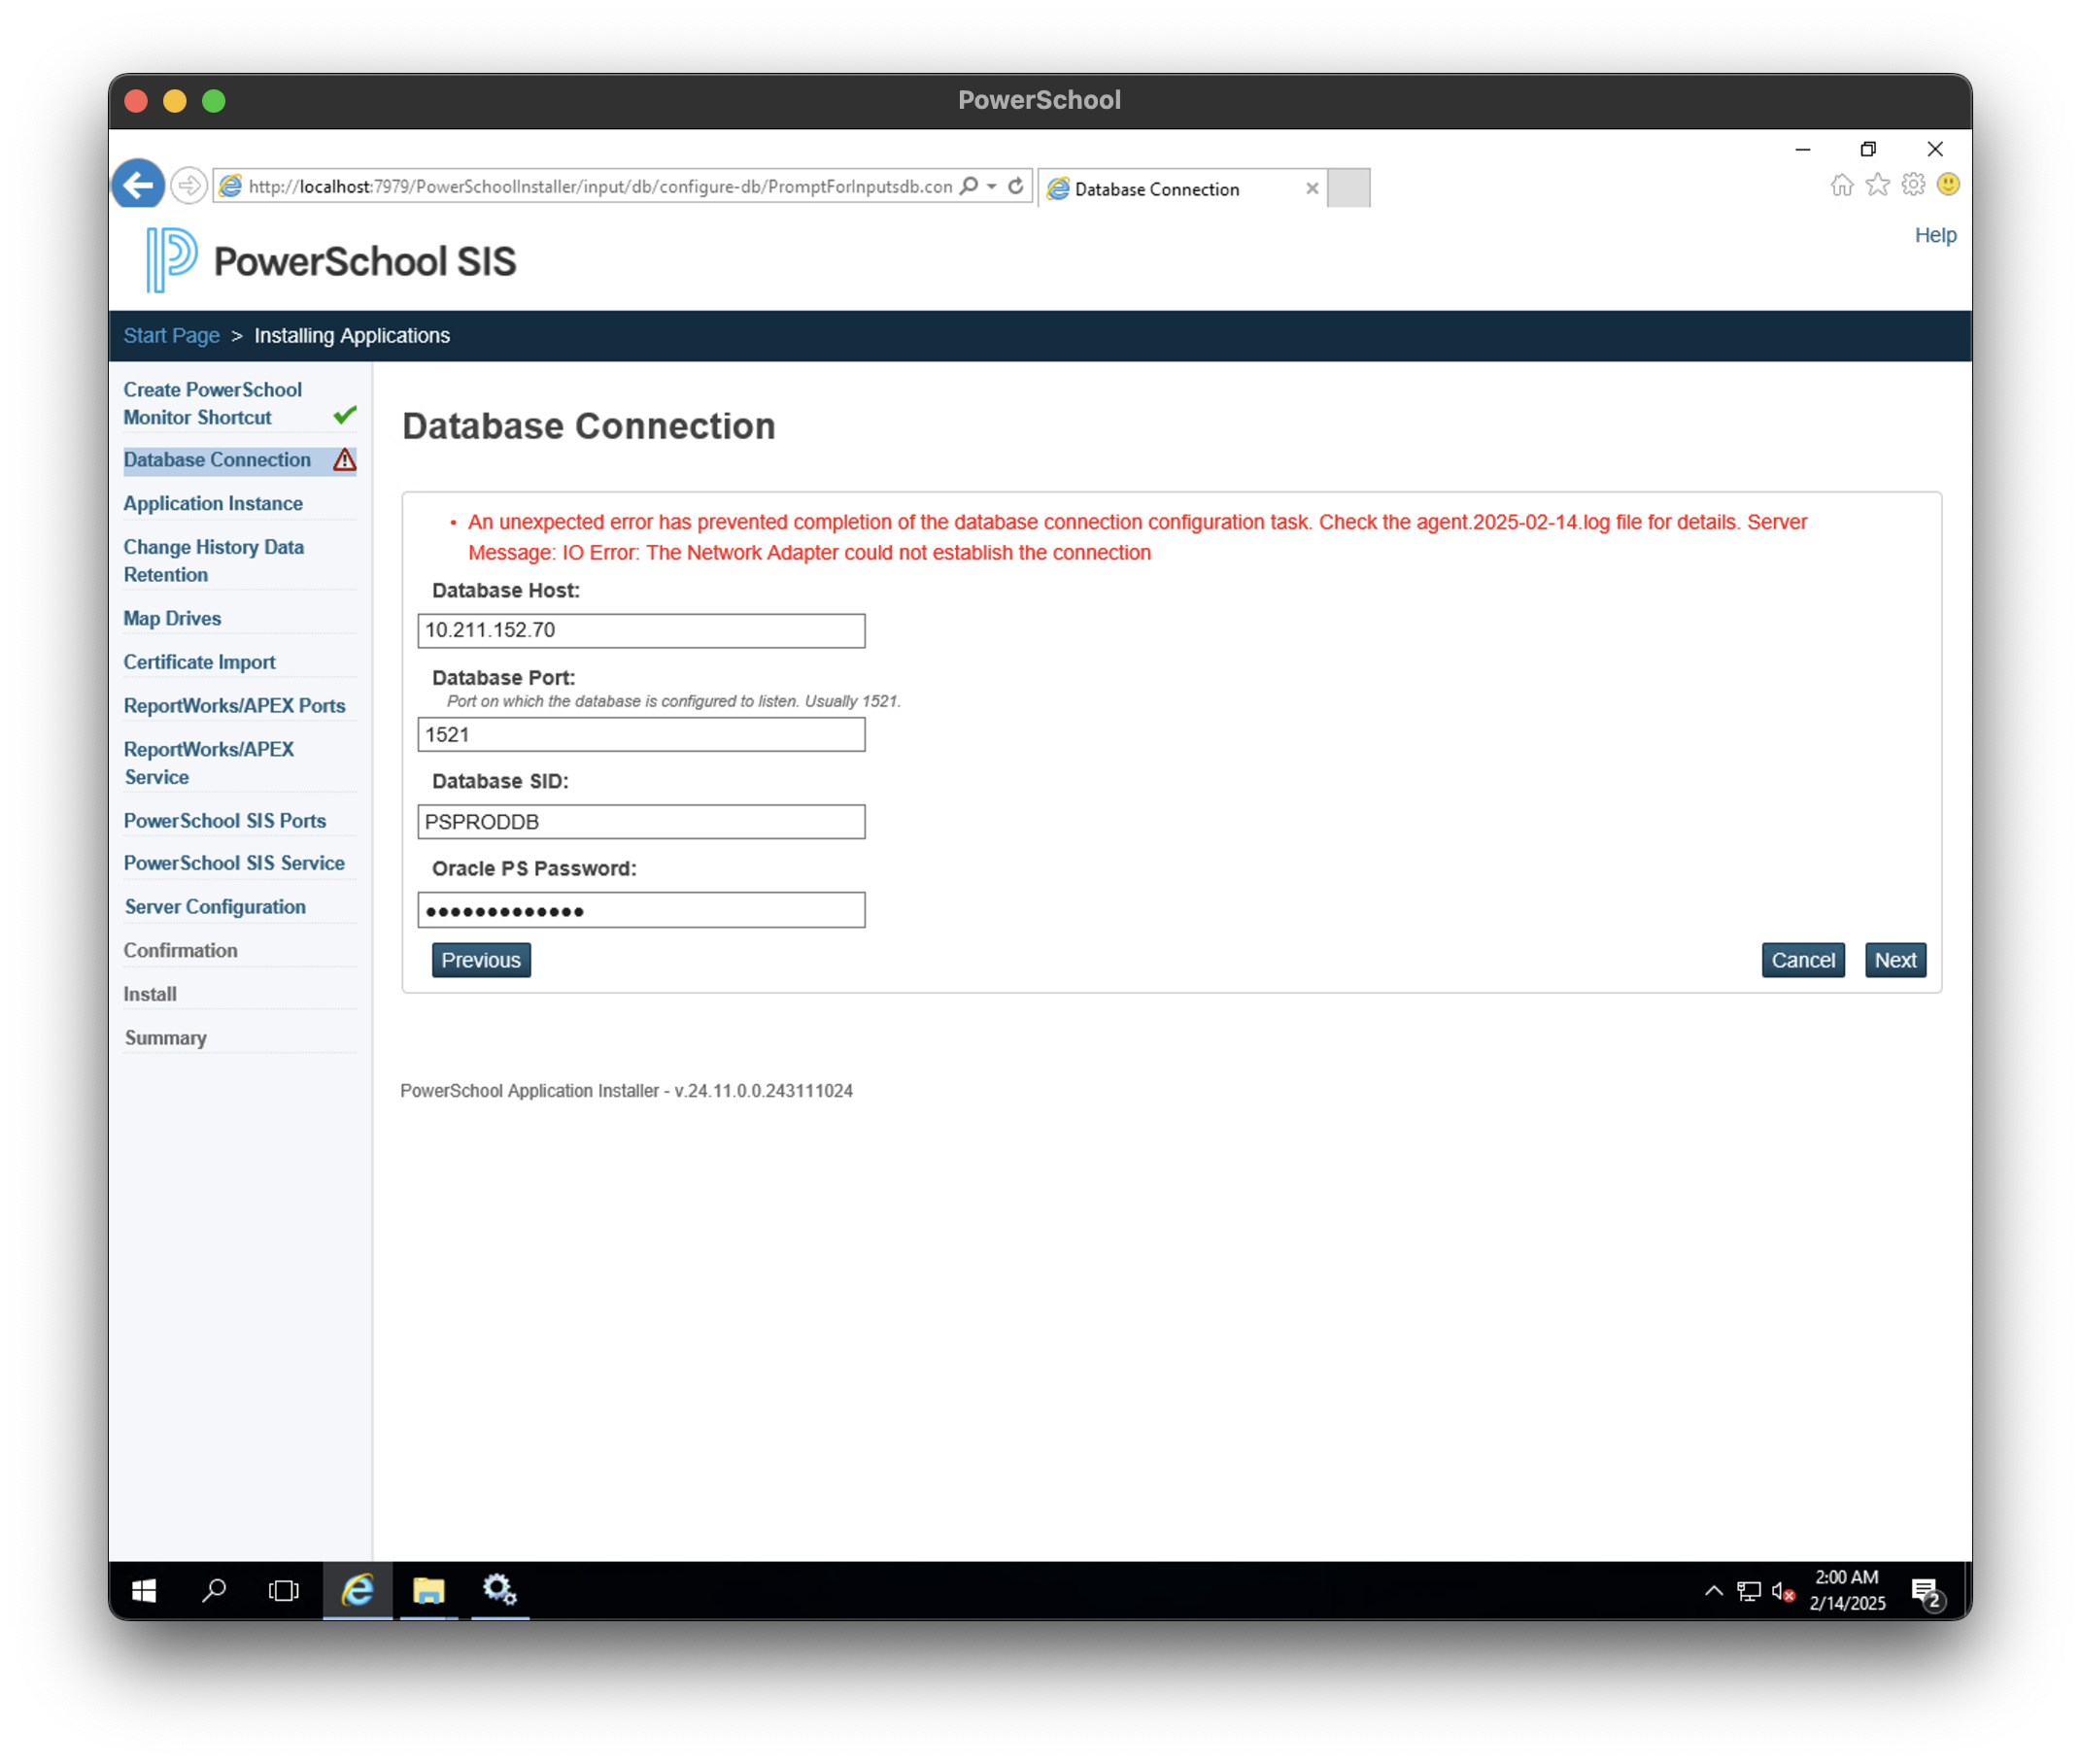Click the red network adapter error message
Viewport: 2081px width, 1764px height.
pos(1137,537)
